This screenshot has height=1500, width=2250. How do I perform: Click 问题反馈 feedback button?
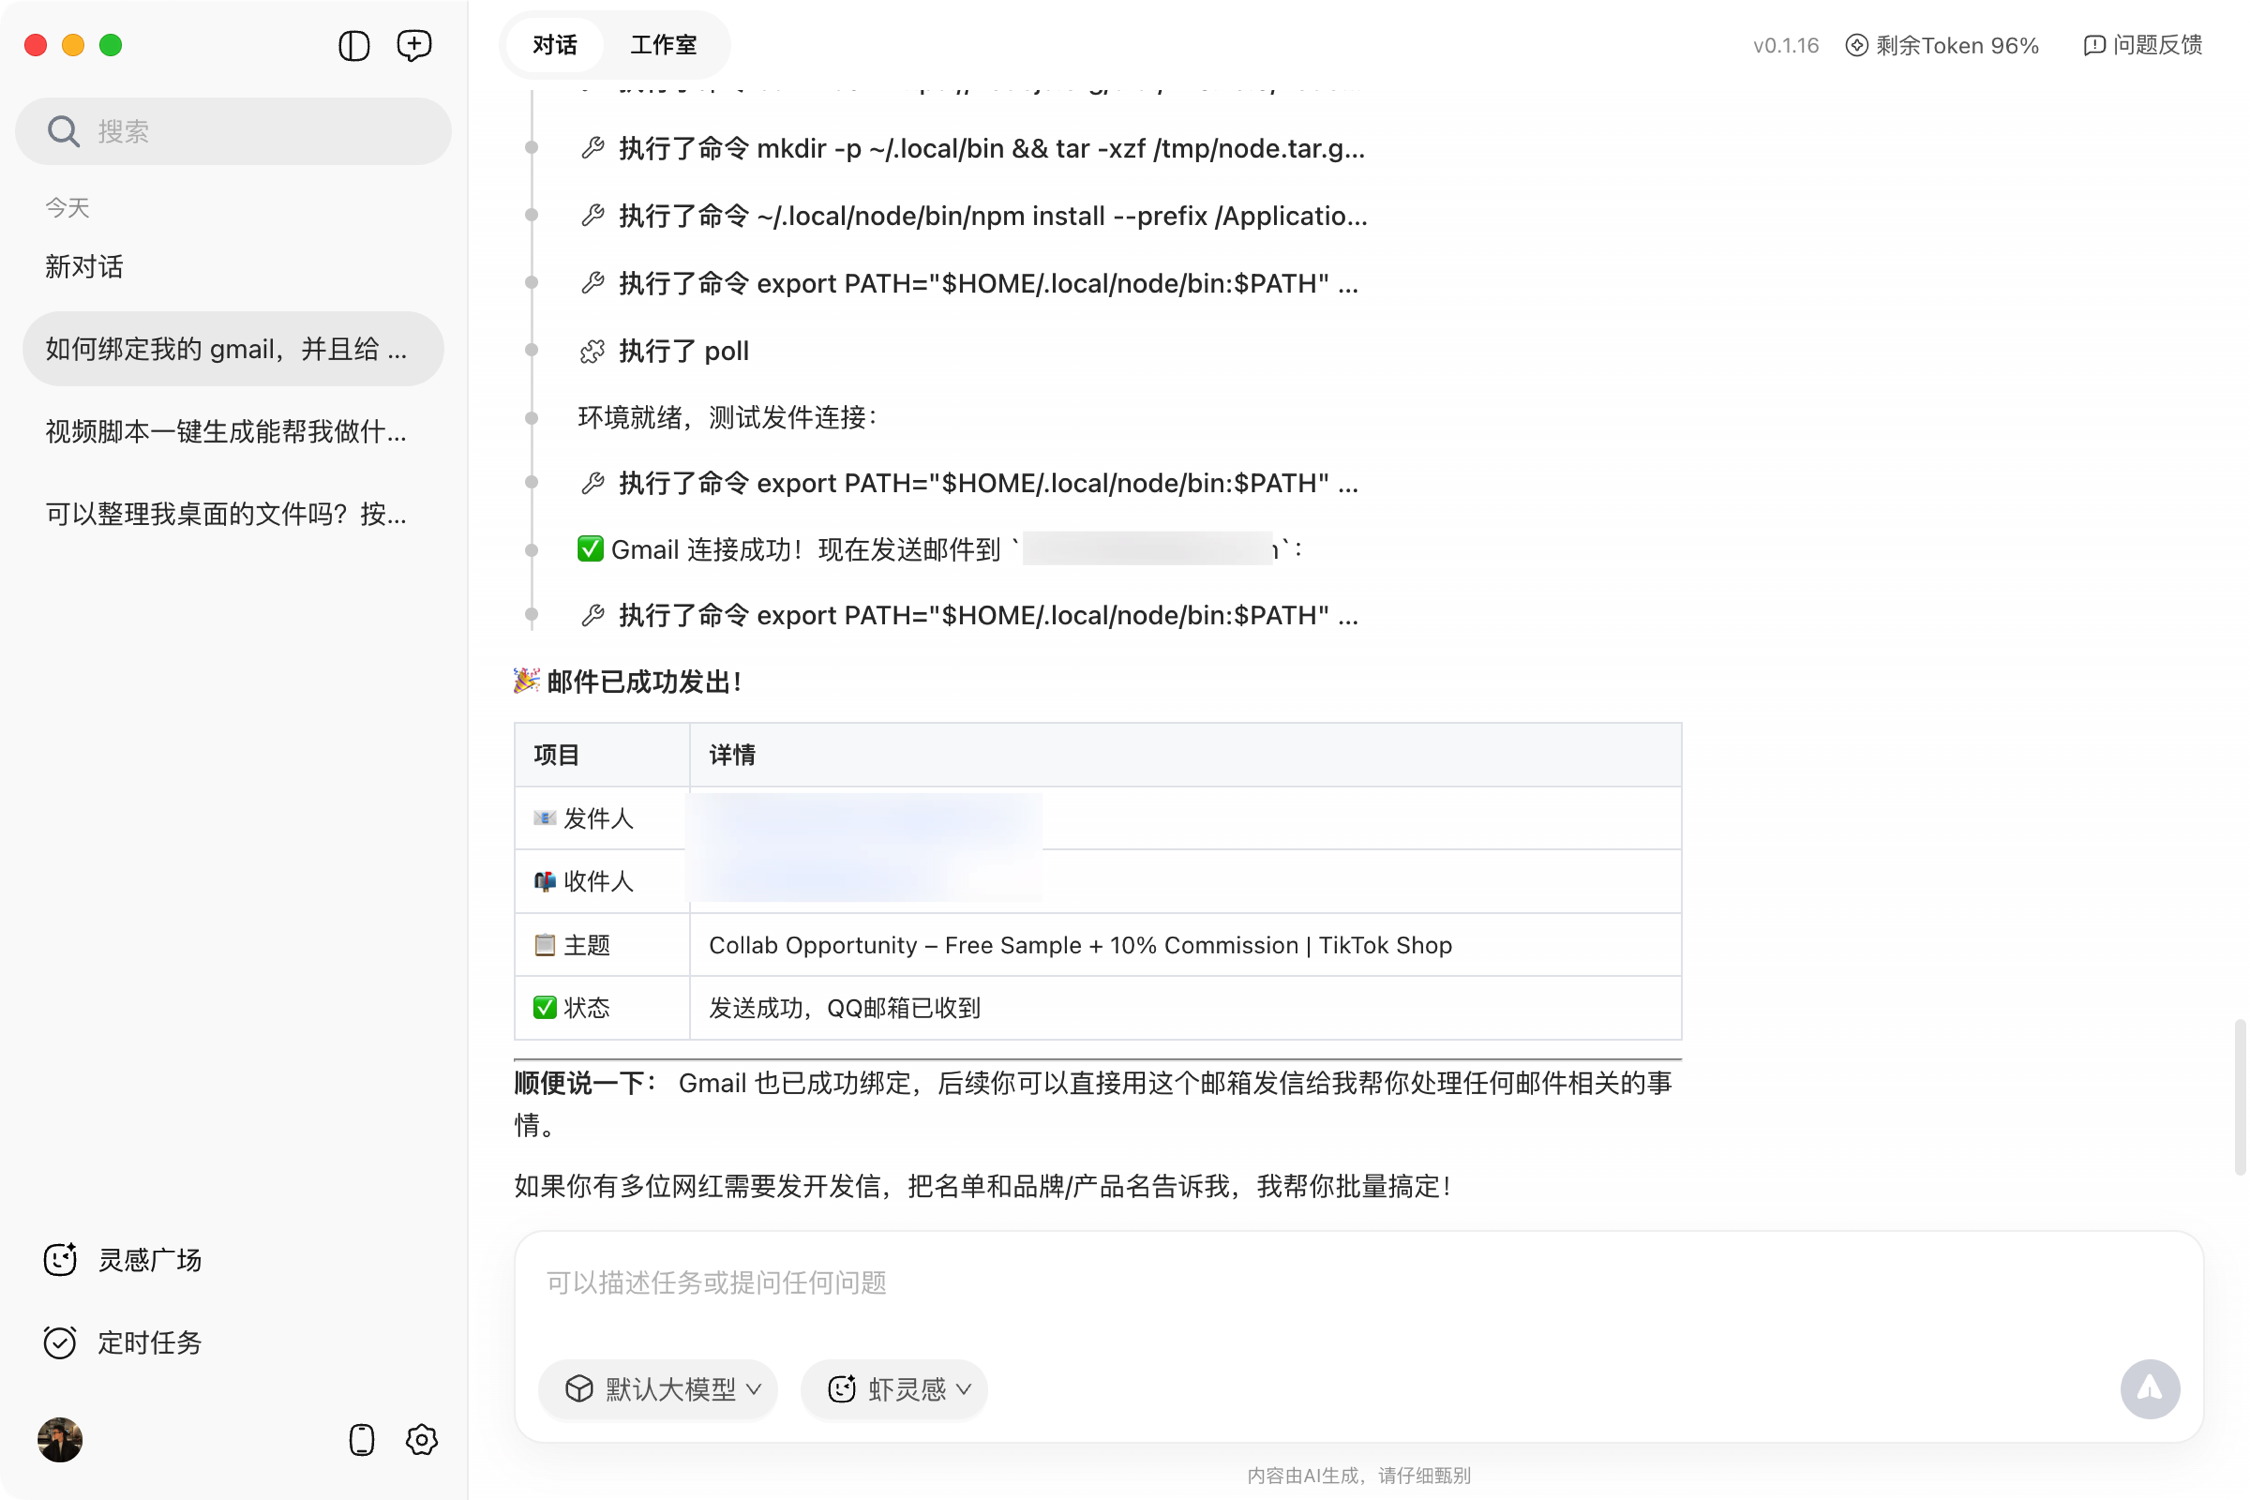click(2143, 45)
